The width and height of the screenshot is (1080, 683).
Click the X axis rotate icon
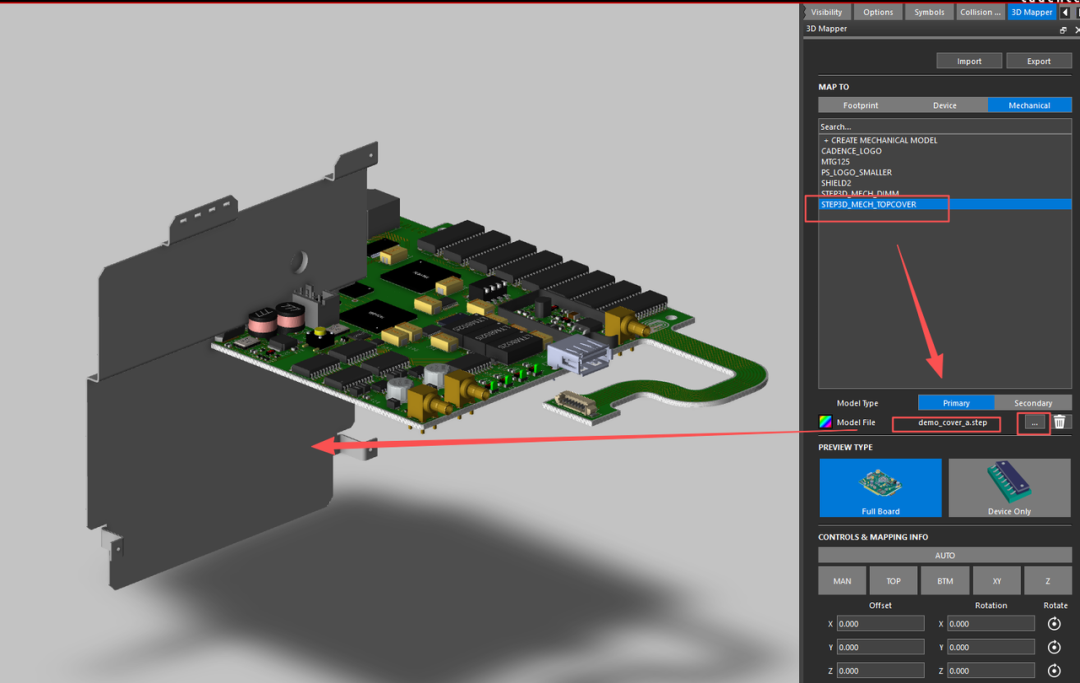[x=1054, y=623]
